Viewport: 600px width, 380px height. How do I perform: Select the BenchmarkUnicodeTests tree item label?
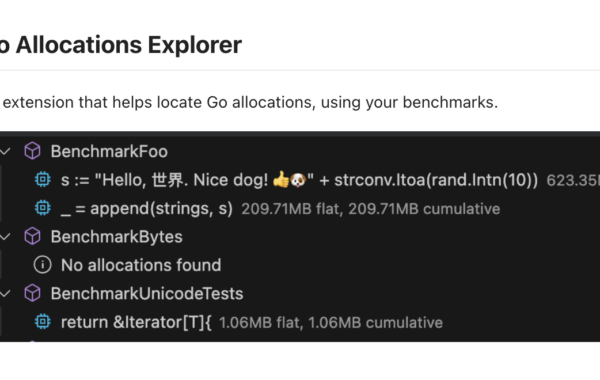click(147, 294)
